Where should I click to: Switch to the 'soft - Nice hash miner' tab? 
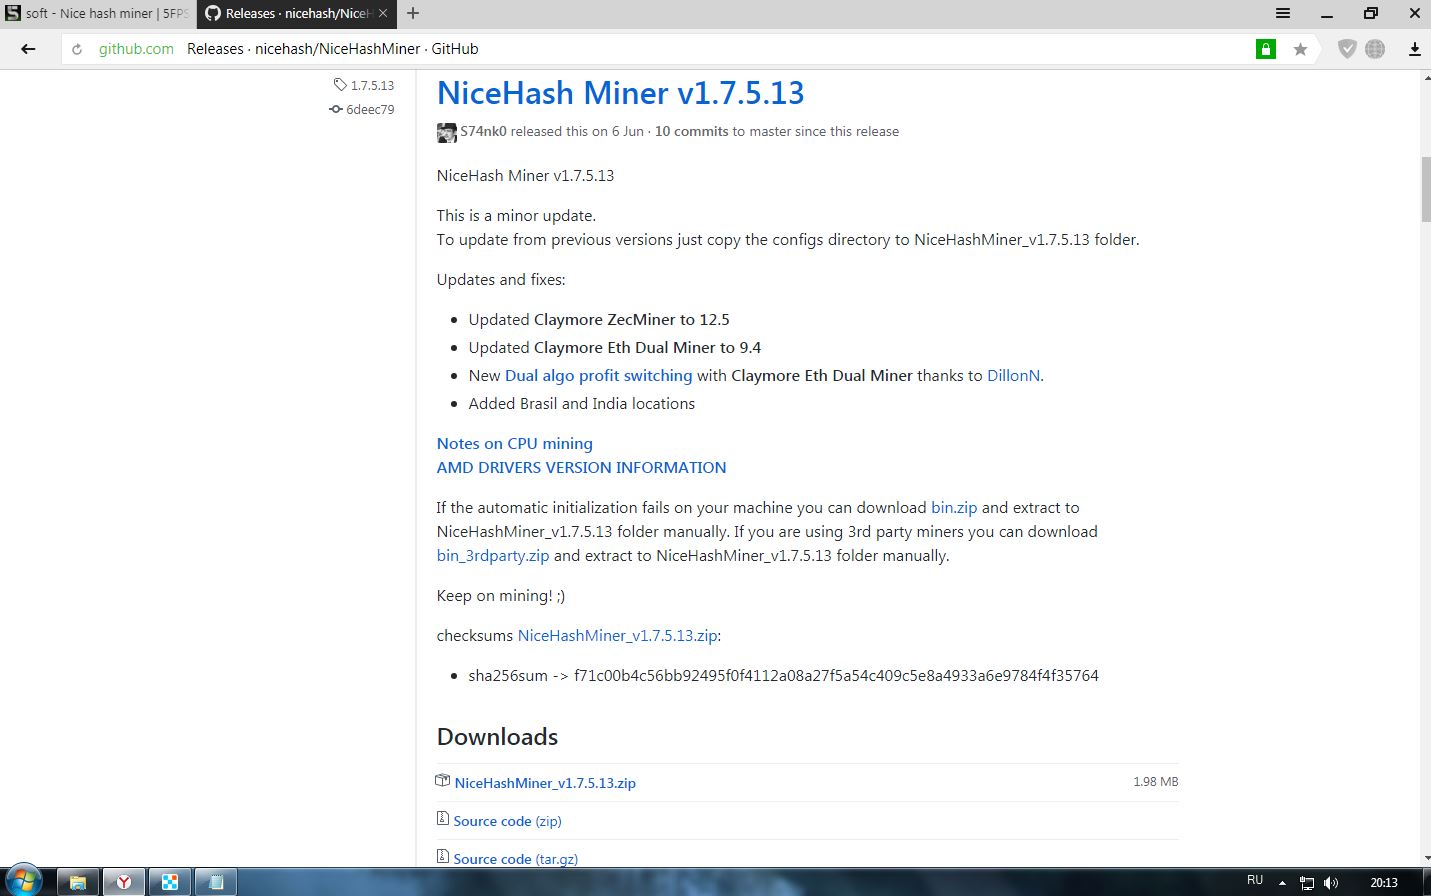(97, 13)
